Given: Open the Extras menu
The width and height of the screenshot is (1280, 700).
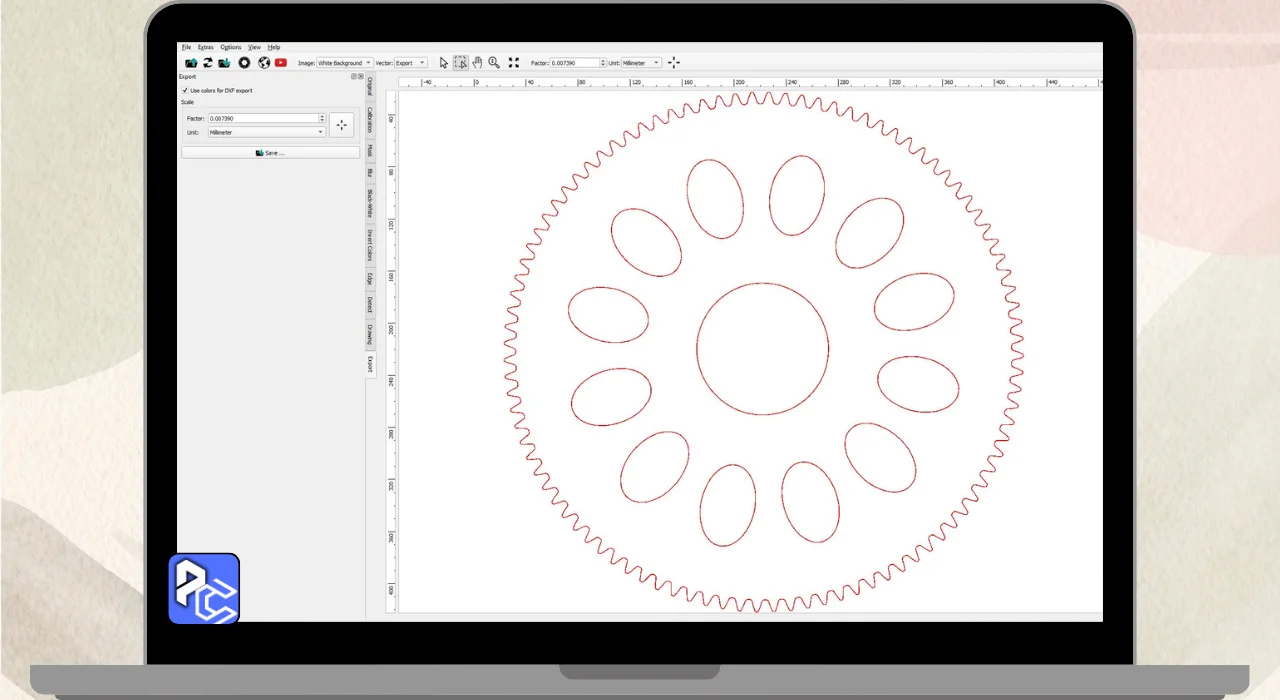Looking at the screenshot, I should coord(205,47).
